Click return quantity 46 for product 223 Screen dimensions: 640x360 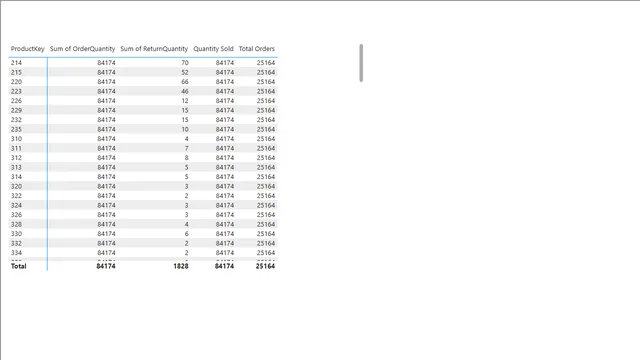(185, 91)
